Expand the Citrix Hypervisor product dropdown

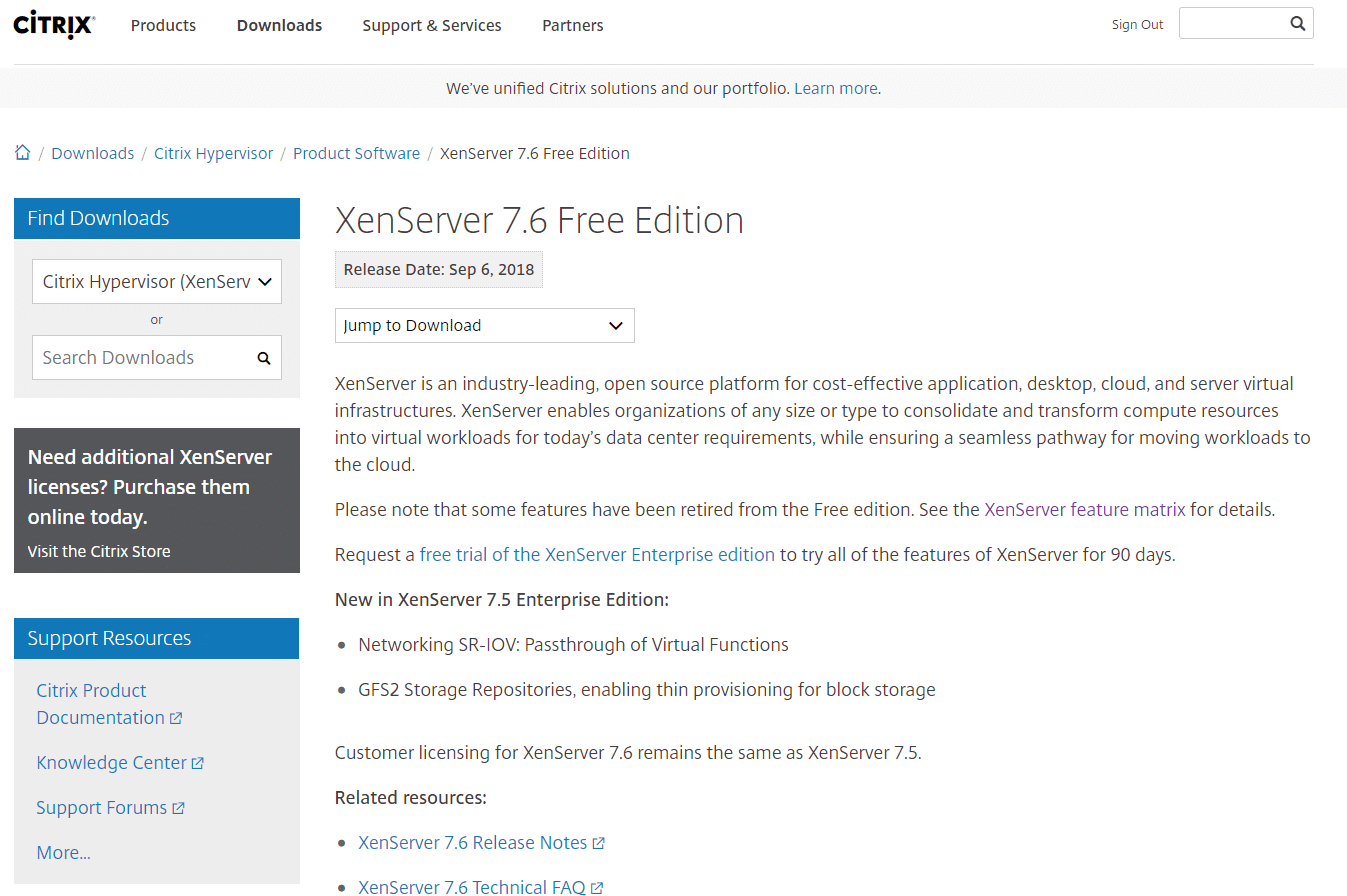(x=157, y=282)
